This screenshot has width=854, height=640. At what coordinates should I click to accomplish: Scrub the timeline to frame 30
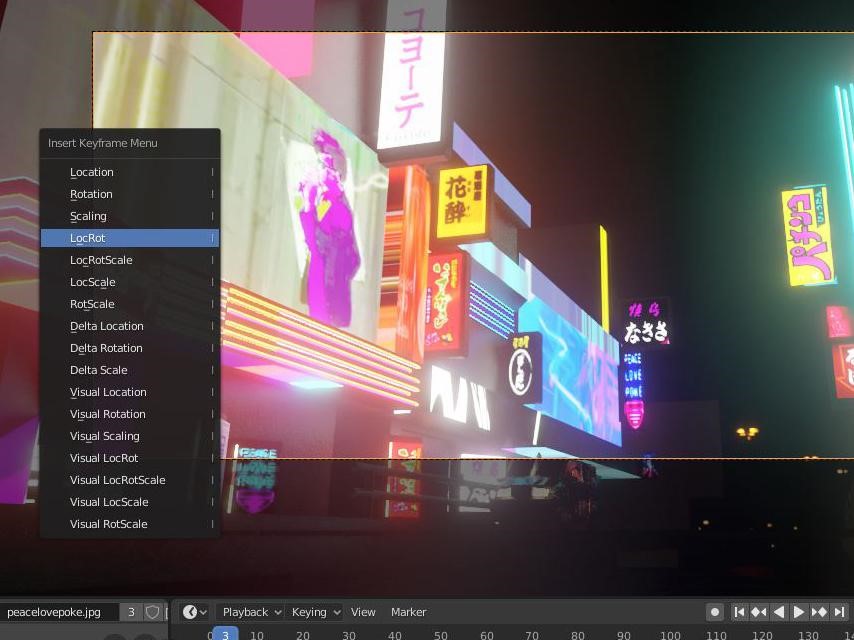(347, 635)
